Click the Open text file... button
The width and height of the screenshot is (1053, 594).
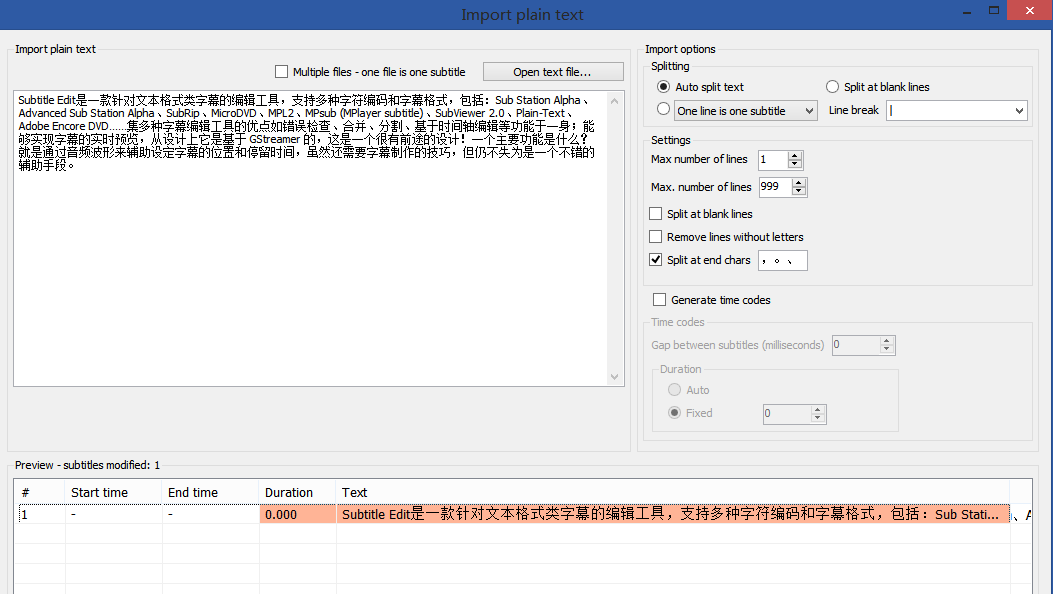pos(553,72)
